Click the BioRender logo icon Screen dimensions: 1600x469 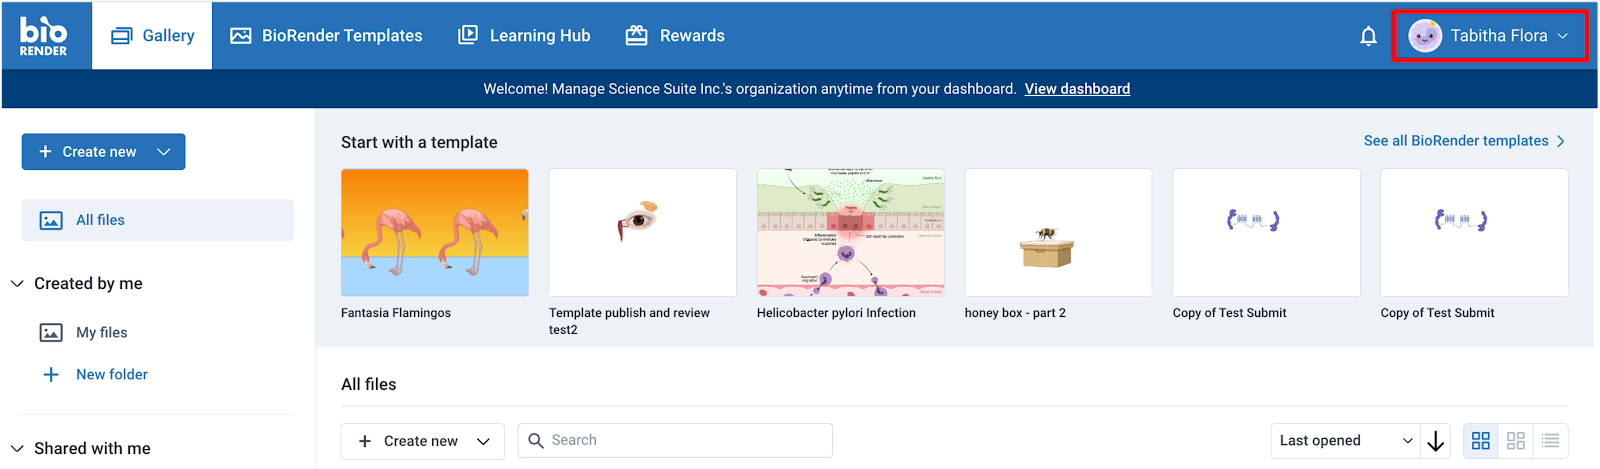(x=44, y=36)
